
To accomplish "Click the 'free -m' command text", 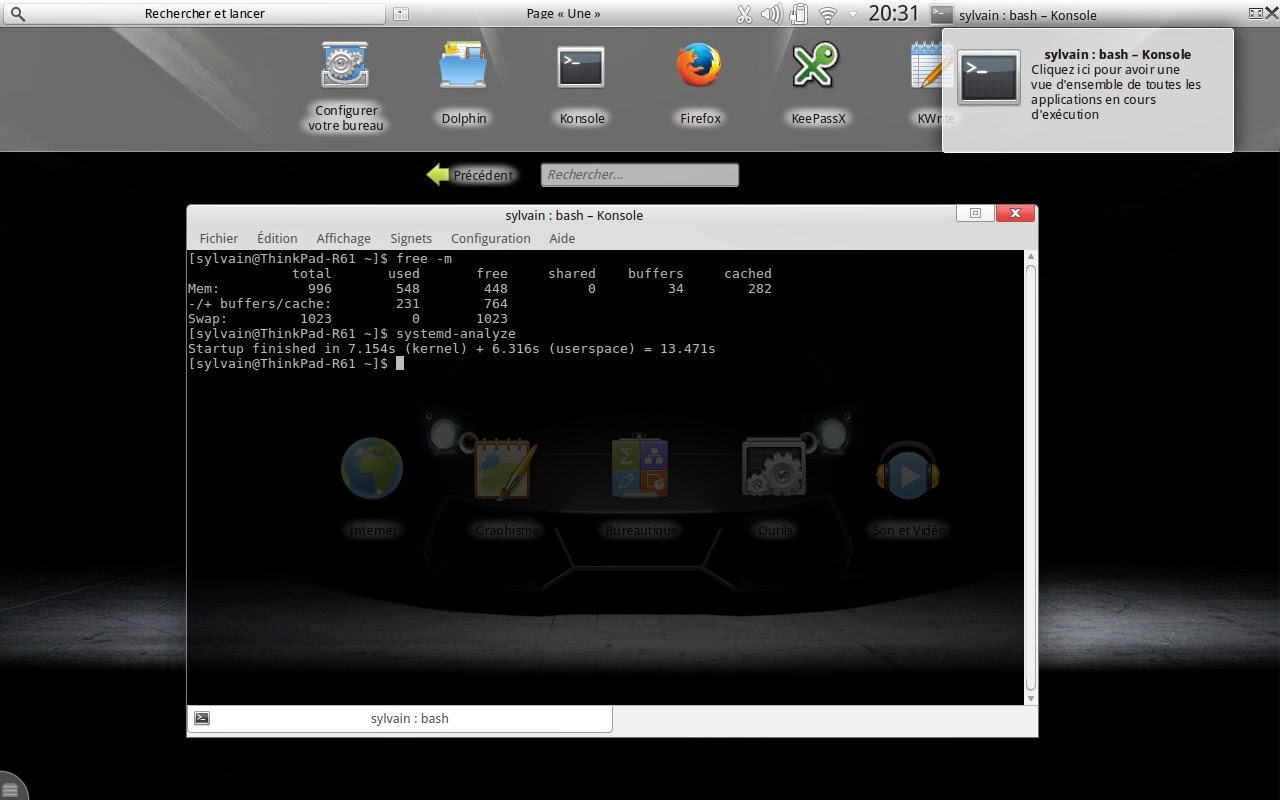I will point(424,258).
